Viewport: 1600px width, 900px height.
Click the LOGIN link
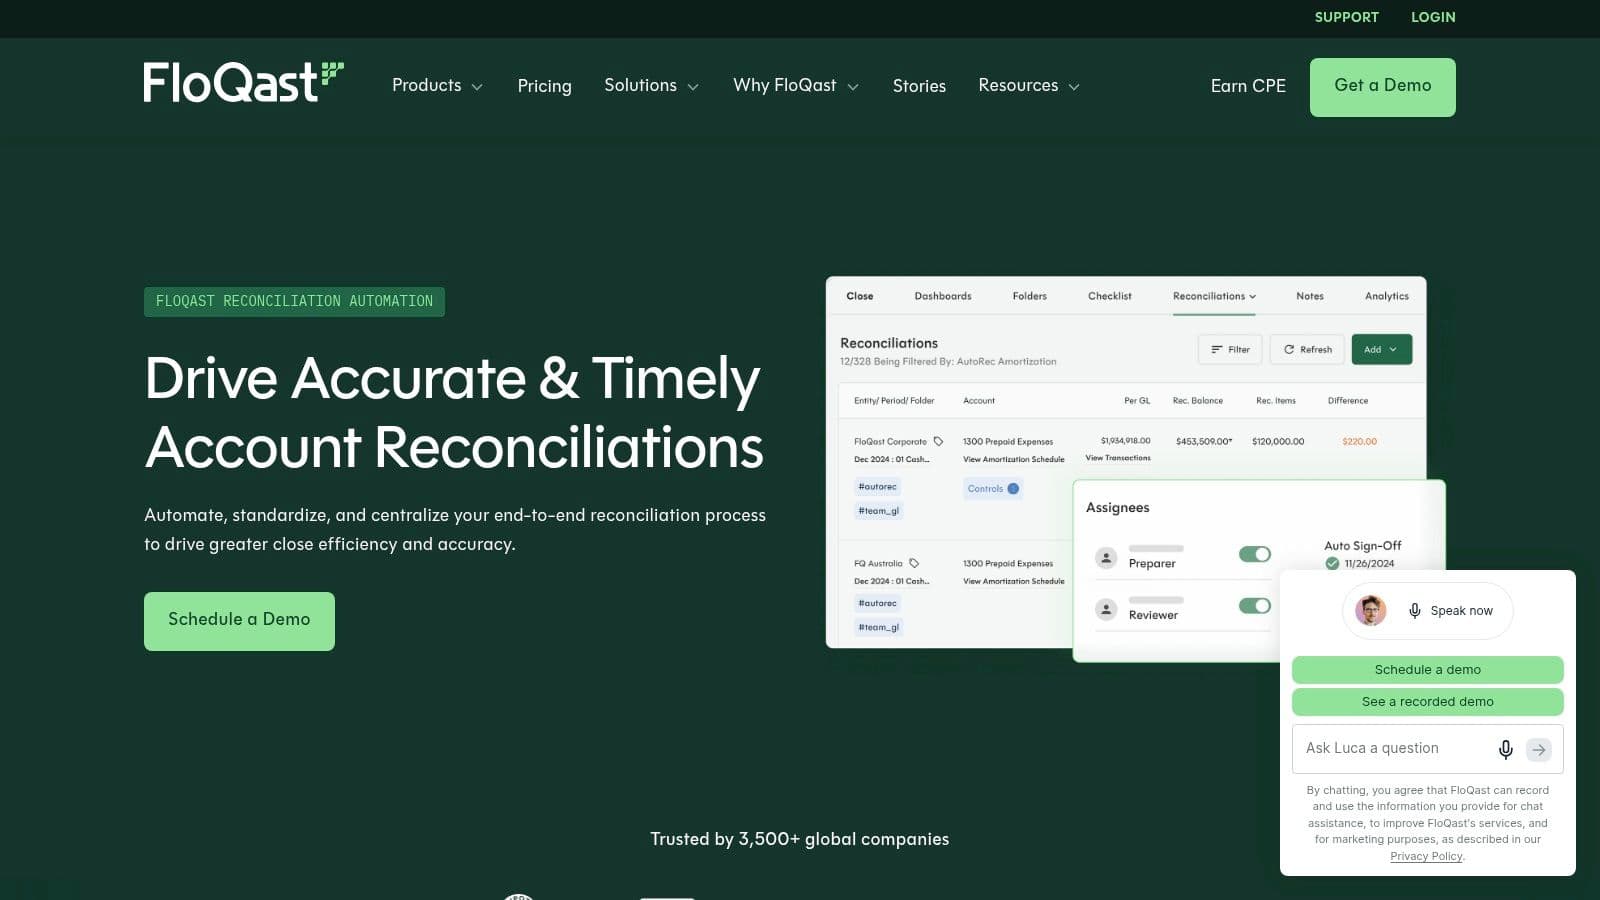[x=1433, y=17]
